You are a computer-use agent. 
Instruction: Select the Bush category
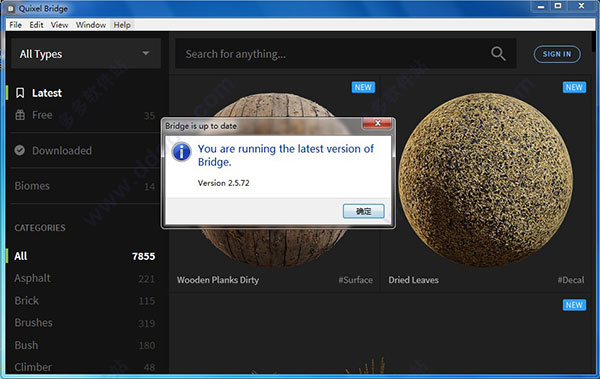coord(84,345)
